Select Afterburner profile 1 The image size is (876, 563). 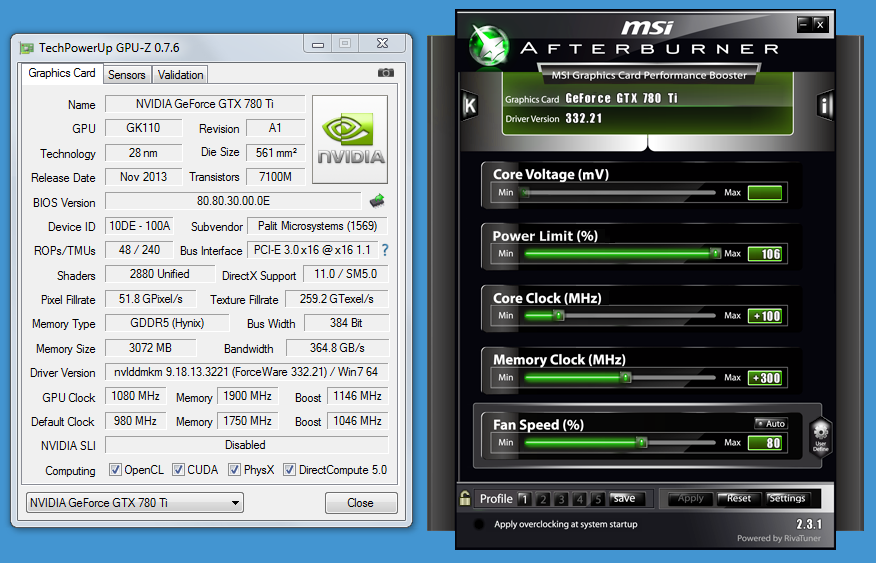pyautogui.click(x=524, y=499)
